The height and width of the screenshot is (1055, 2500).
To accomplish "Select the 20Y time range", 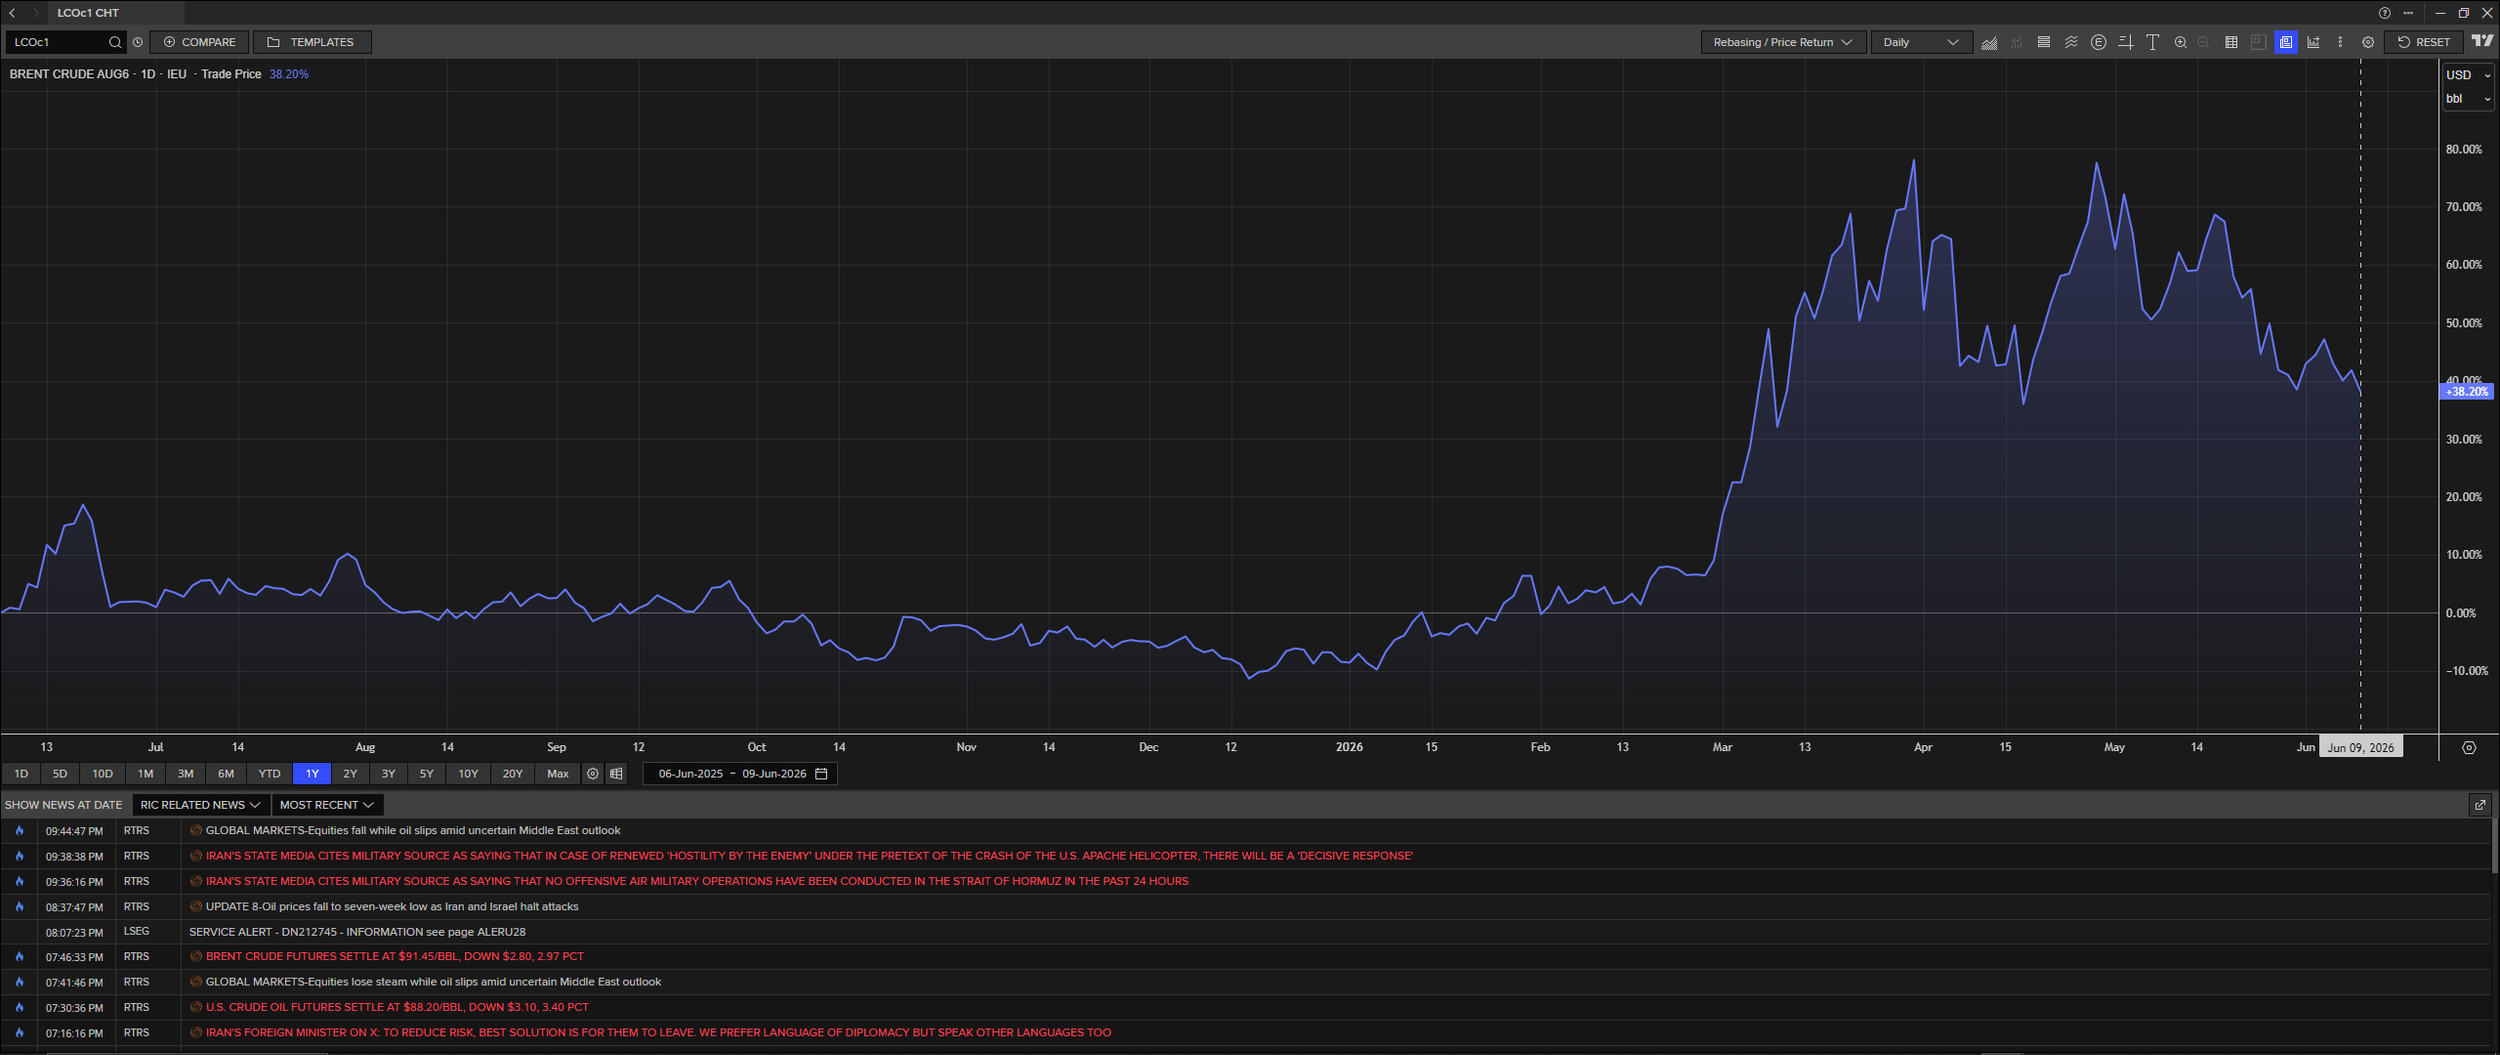I will (x=513, y=774).
